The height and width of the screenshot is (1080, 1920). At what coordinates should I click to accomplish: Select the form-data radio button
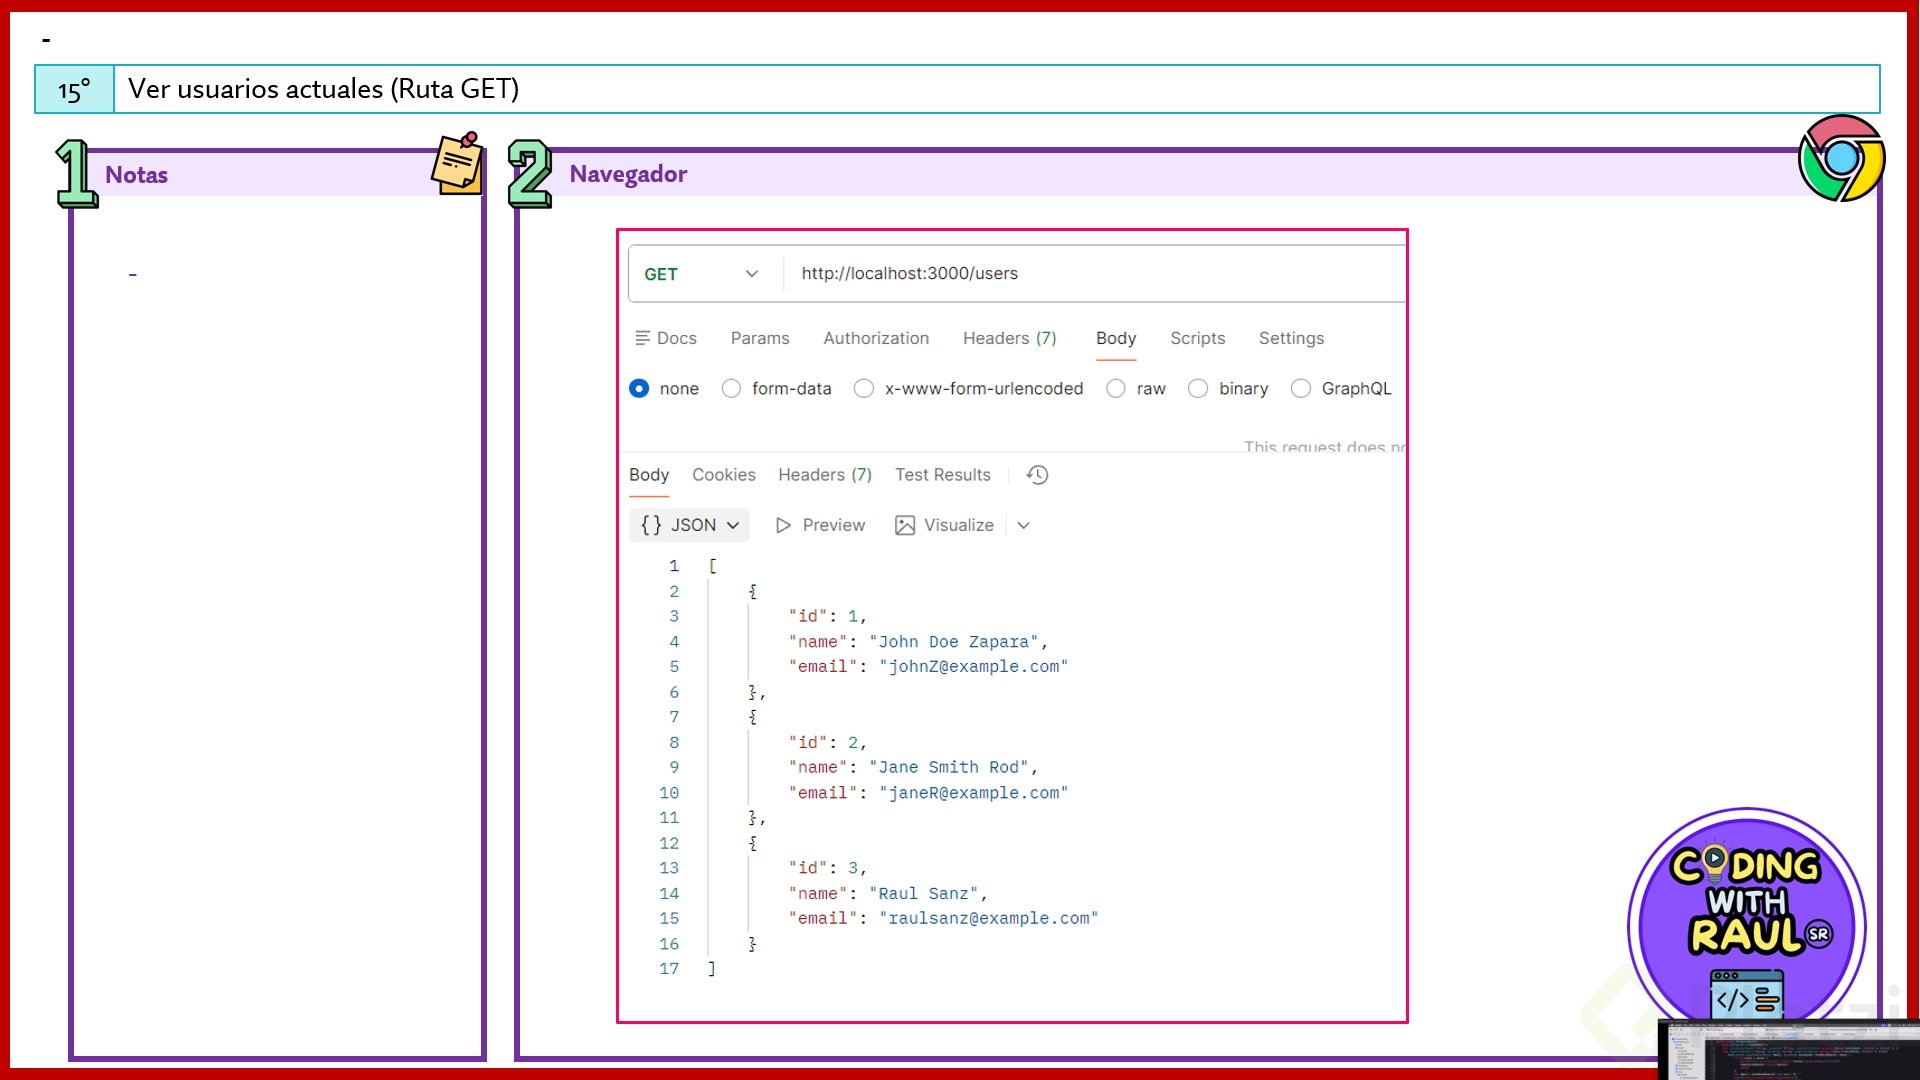pos(732,388)
